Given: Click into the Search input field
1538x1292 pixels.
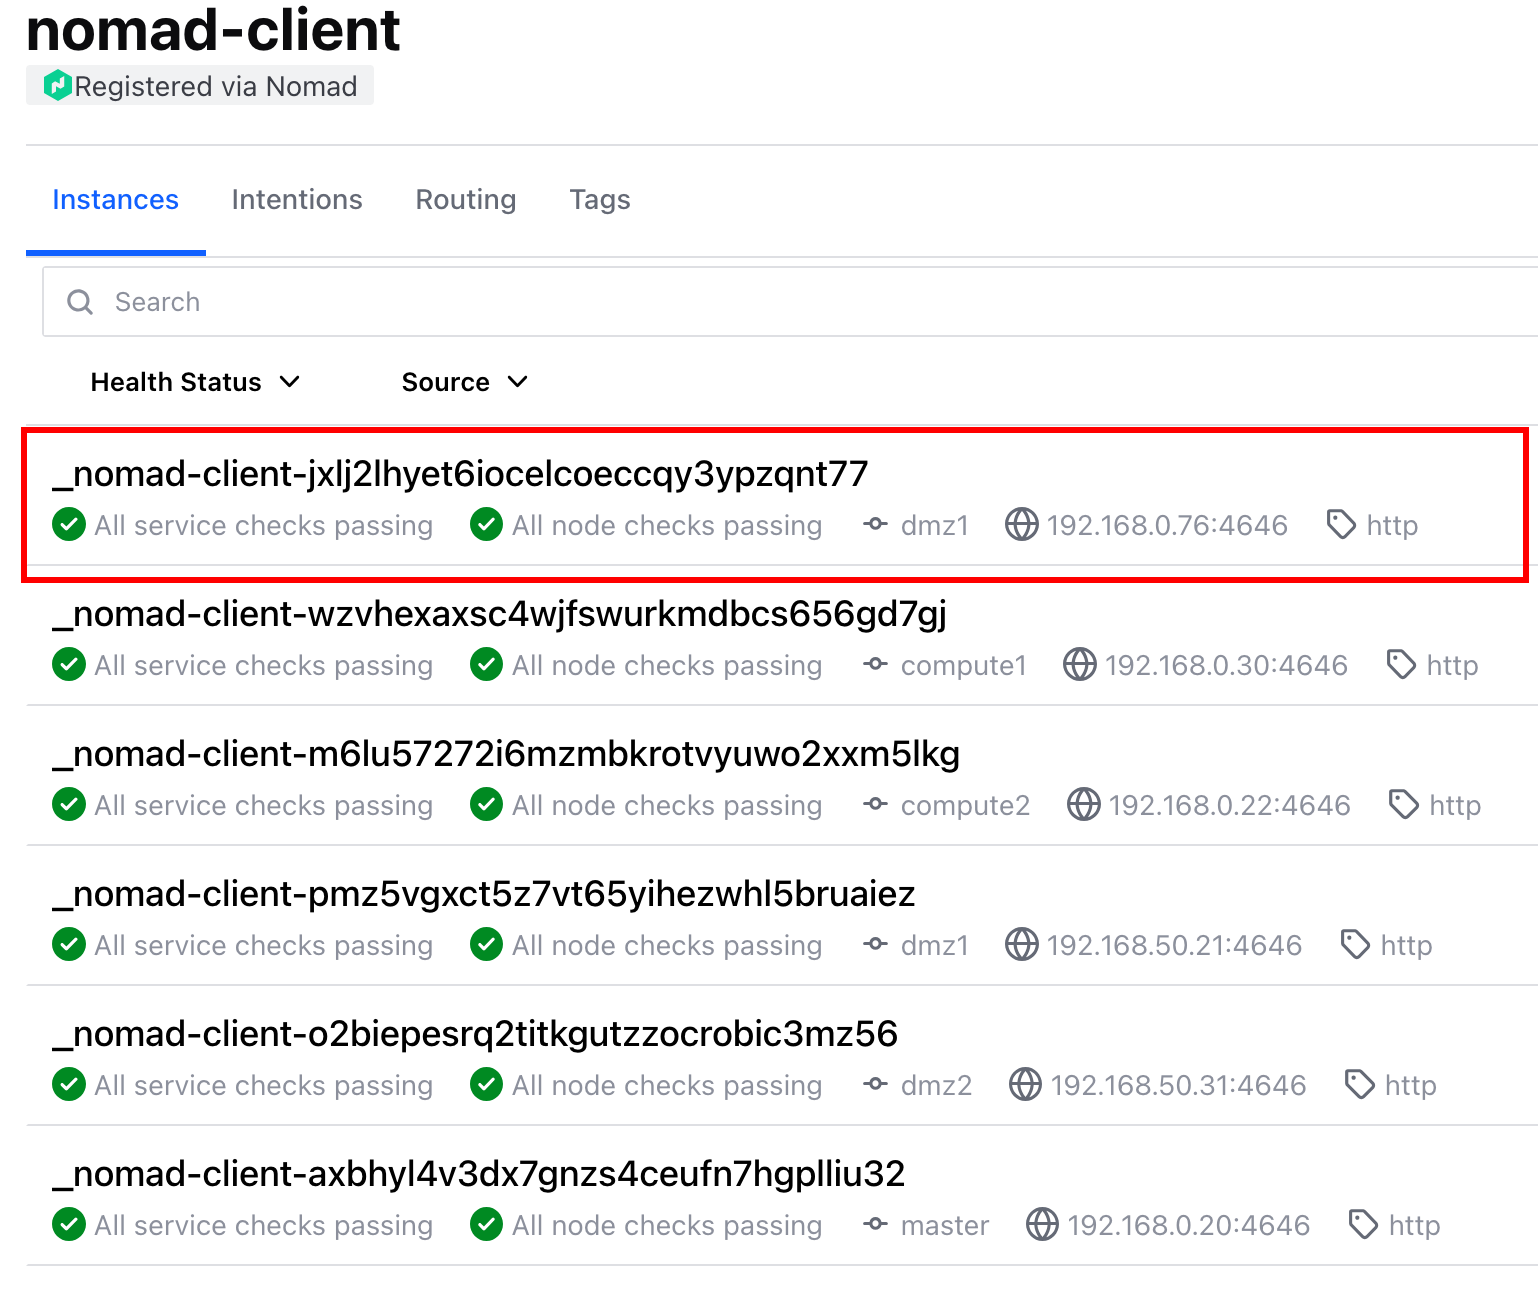Looking at the screenshot, I should pyautogui.click(x=790, y=302).
